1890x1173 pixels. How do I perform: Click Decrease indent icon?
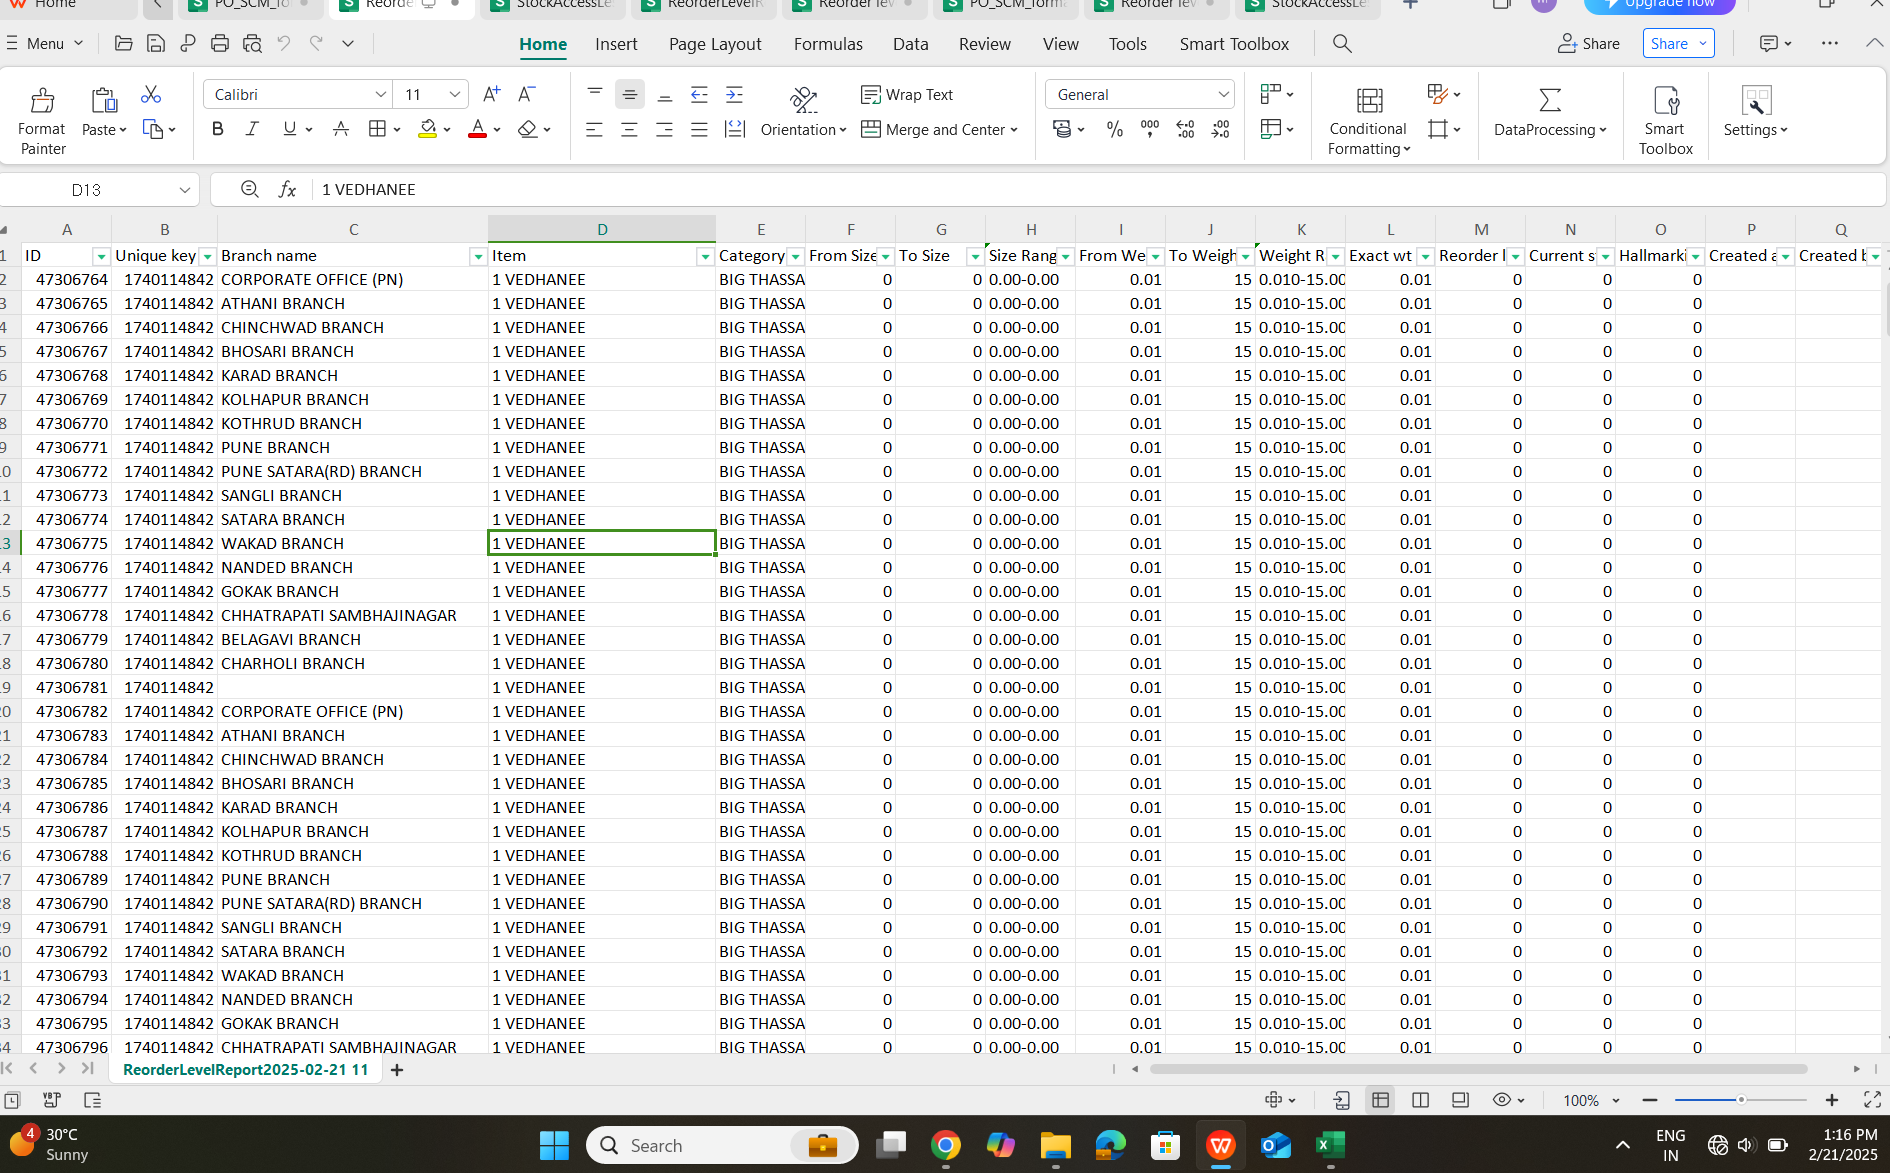tap(700, 95)
